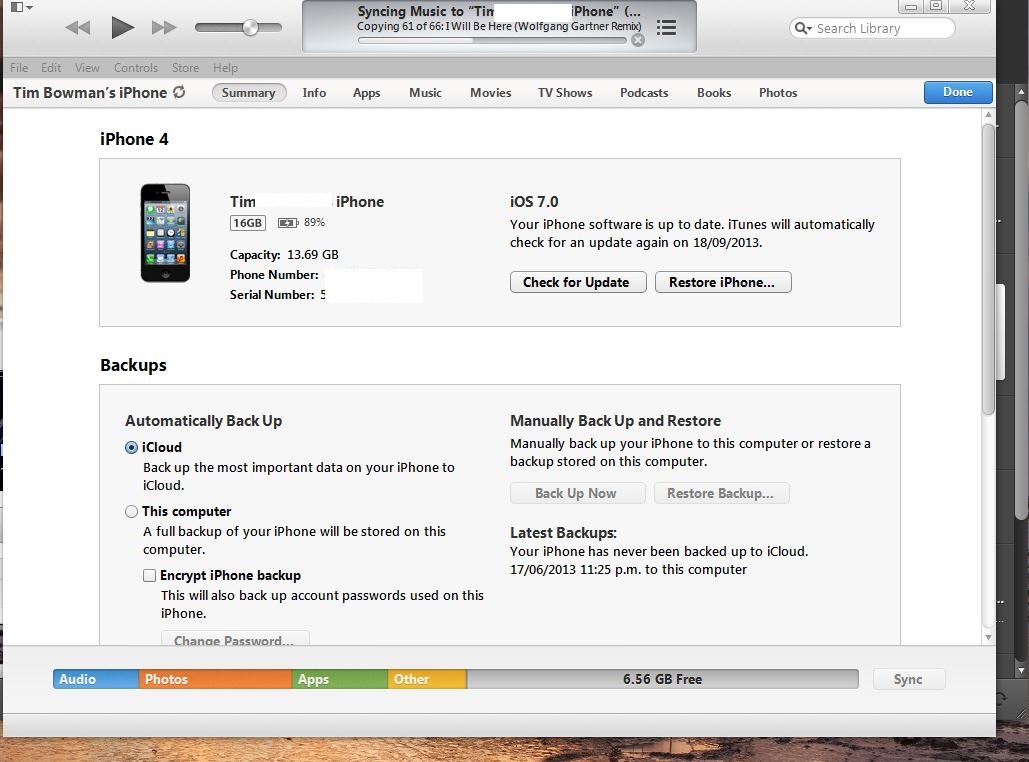Click the Change Password... button
1029x762 pixels.
click(x=235, y=639)
